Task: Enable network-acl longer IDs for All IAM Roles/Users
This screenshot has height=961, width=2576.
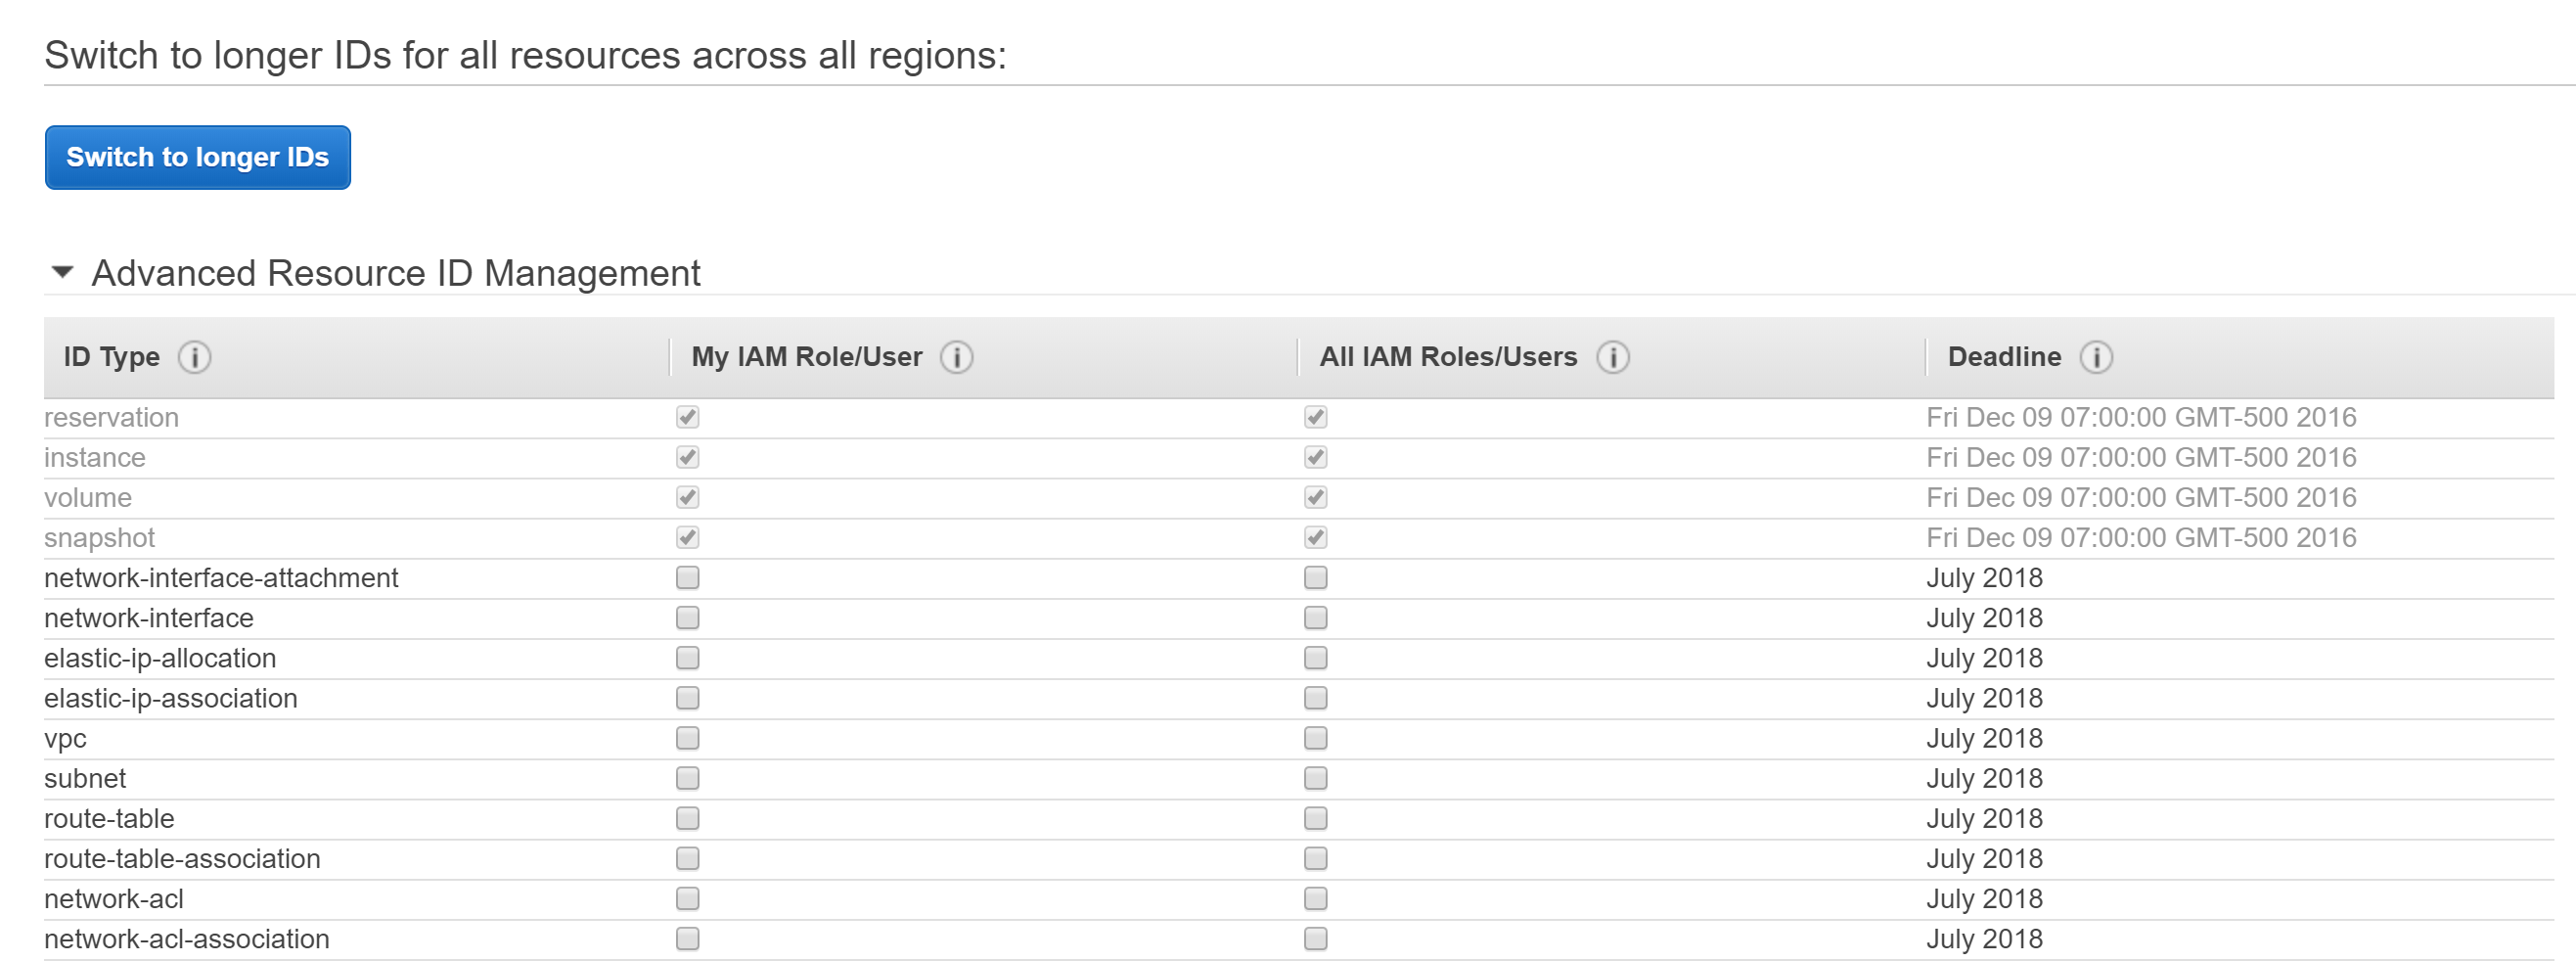Action: click(1316, 898)
